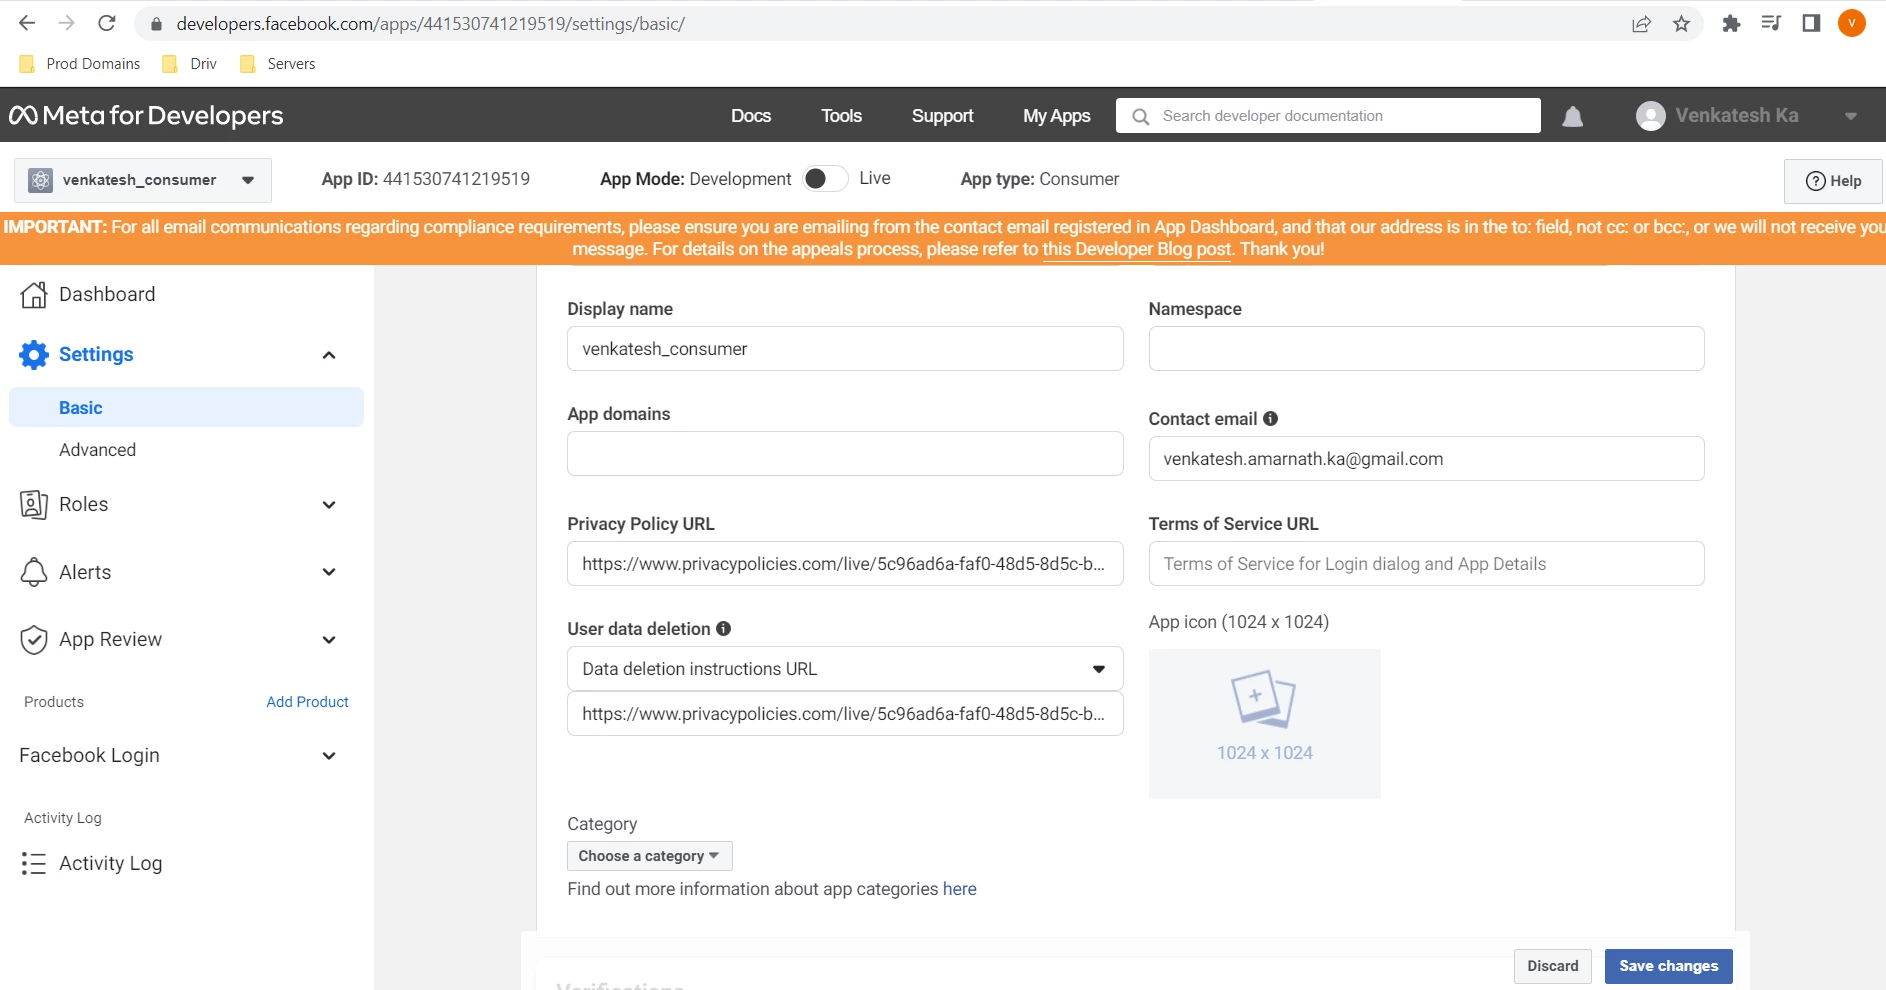Click Add Product link

point(307,702)
